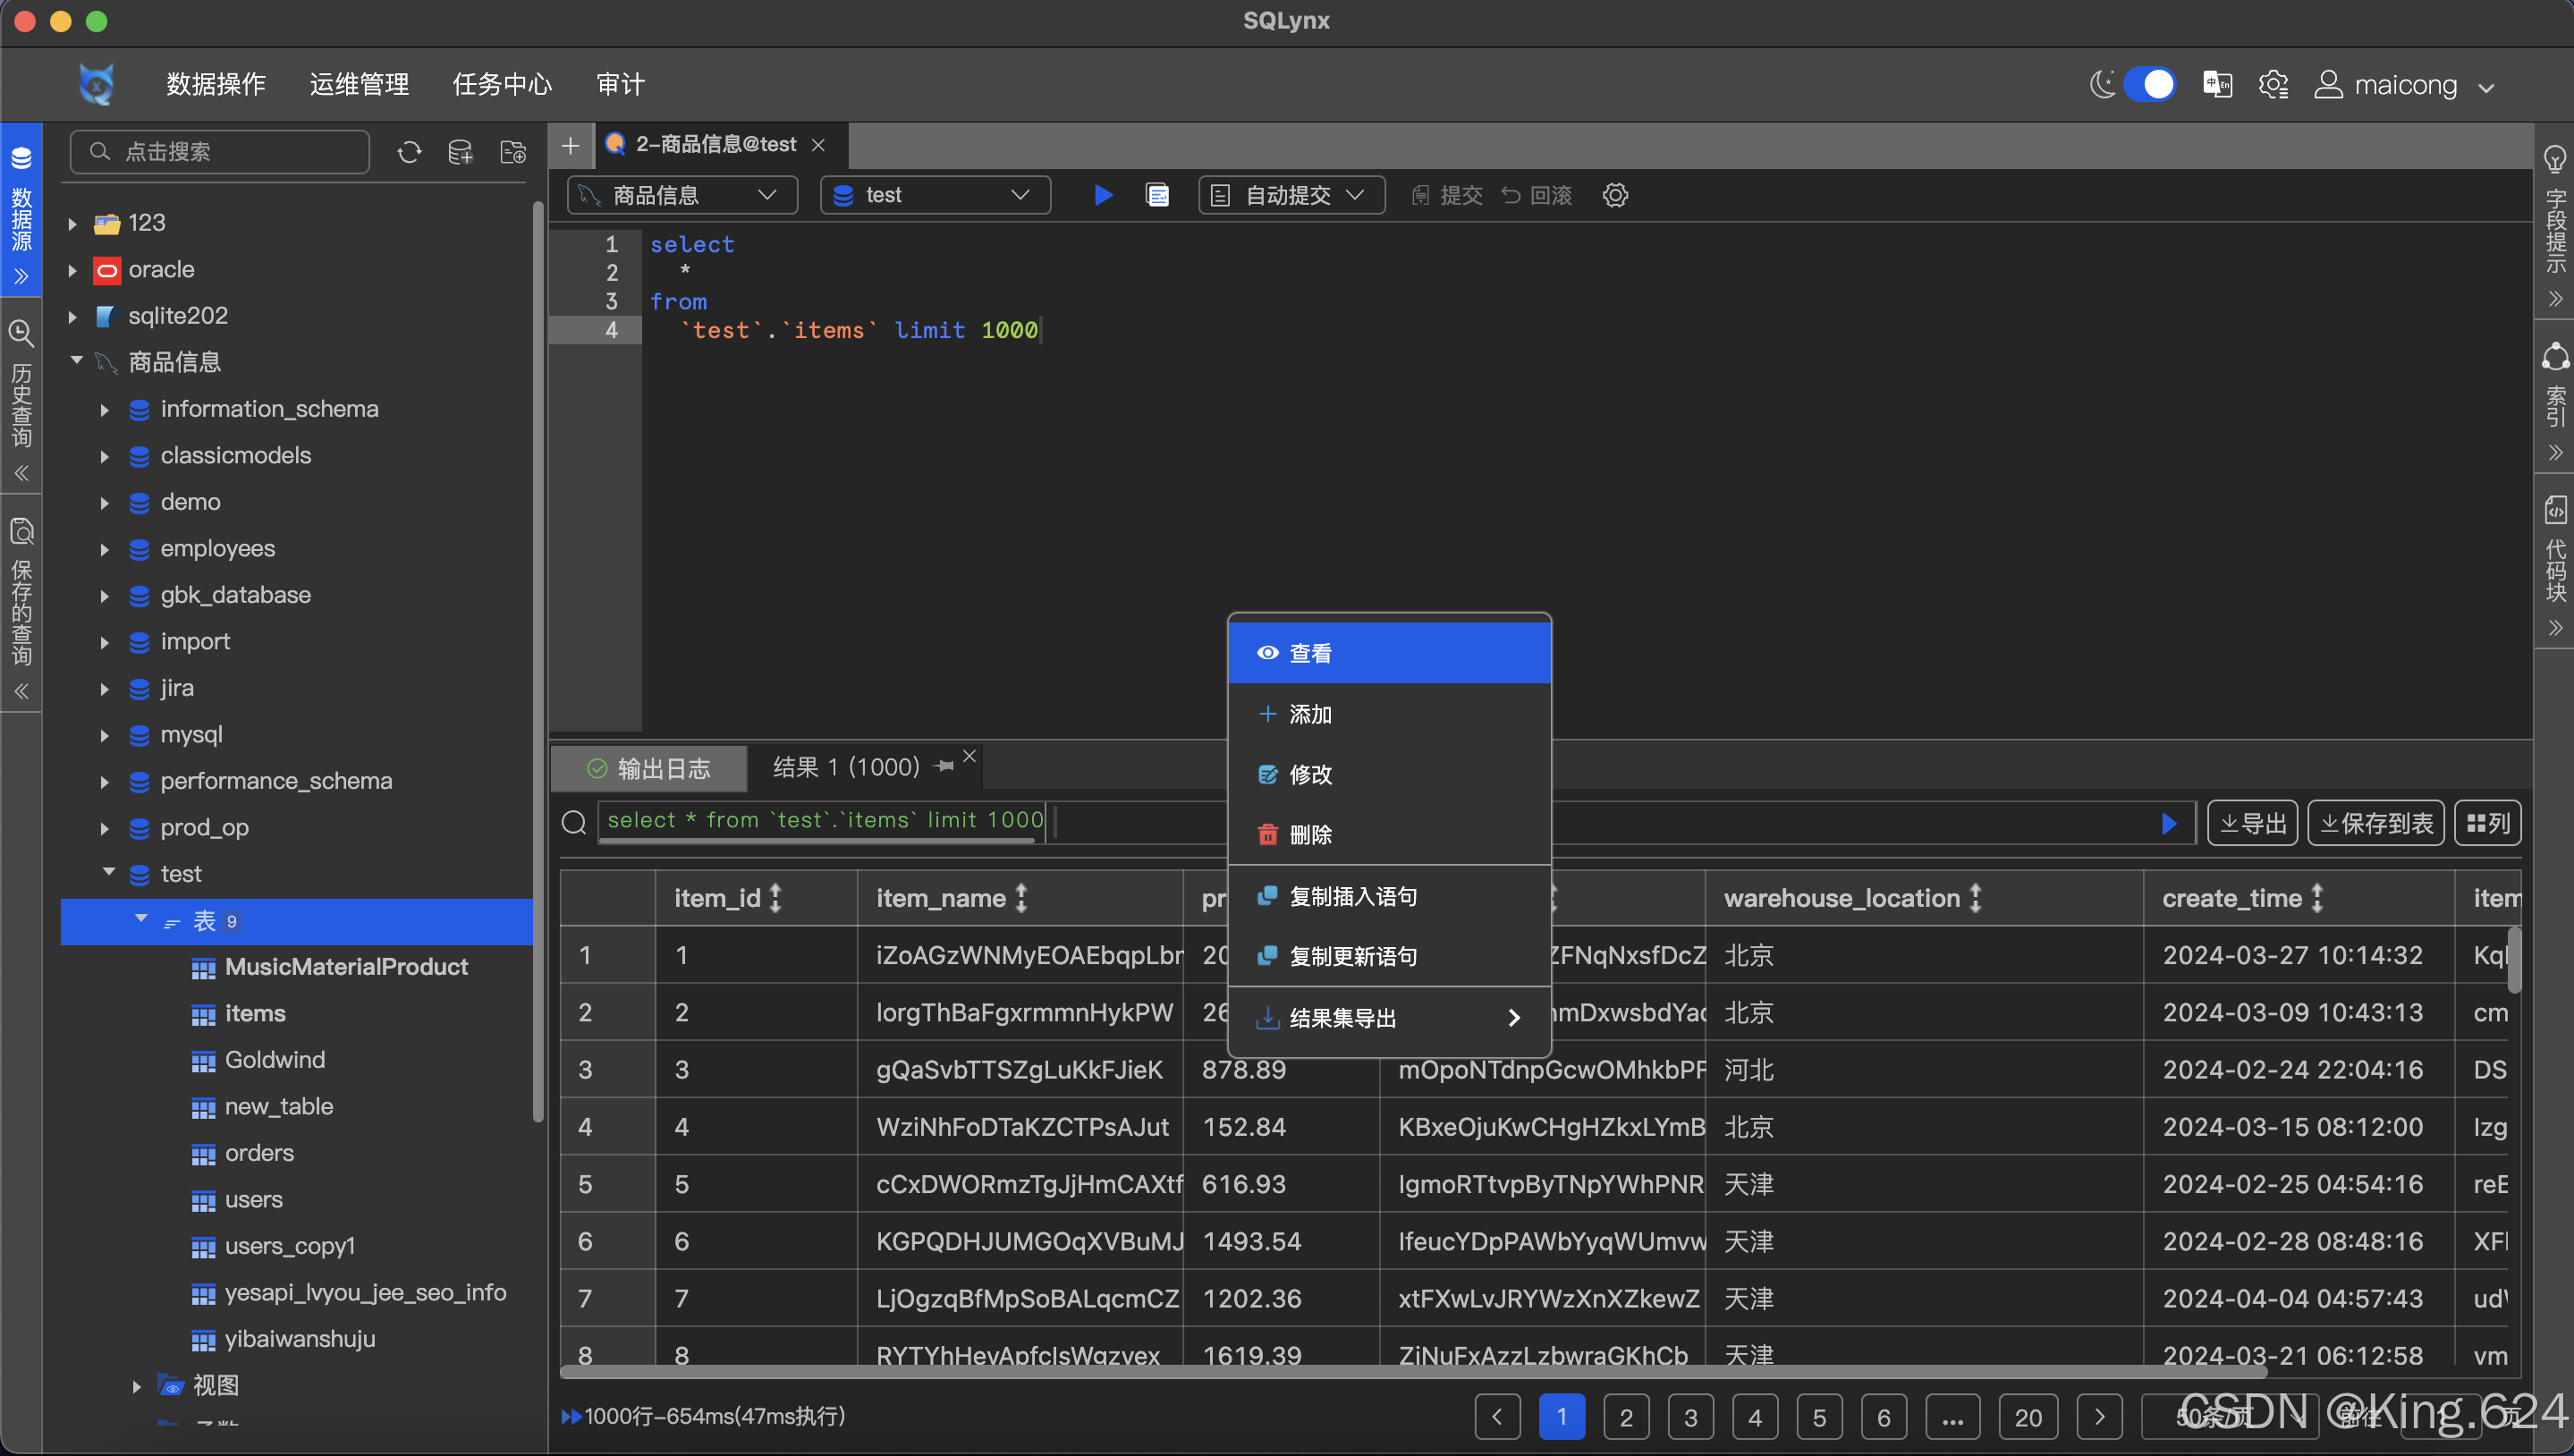Toggle the dark mode switch
The width and height of the screenshot is (2574, 1456).
pyautogui.click(x=2148, y=85)
